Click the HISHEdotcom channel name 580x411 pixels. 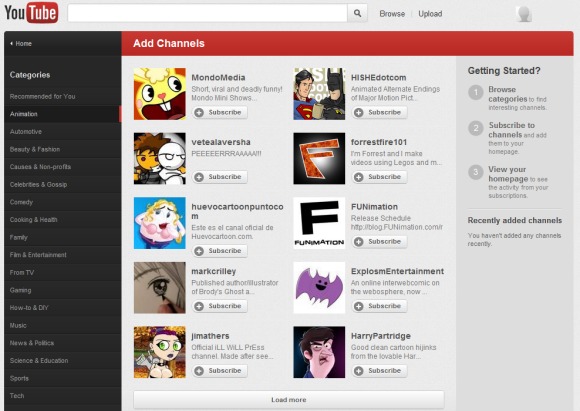[378, 78]
